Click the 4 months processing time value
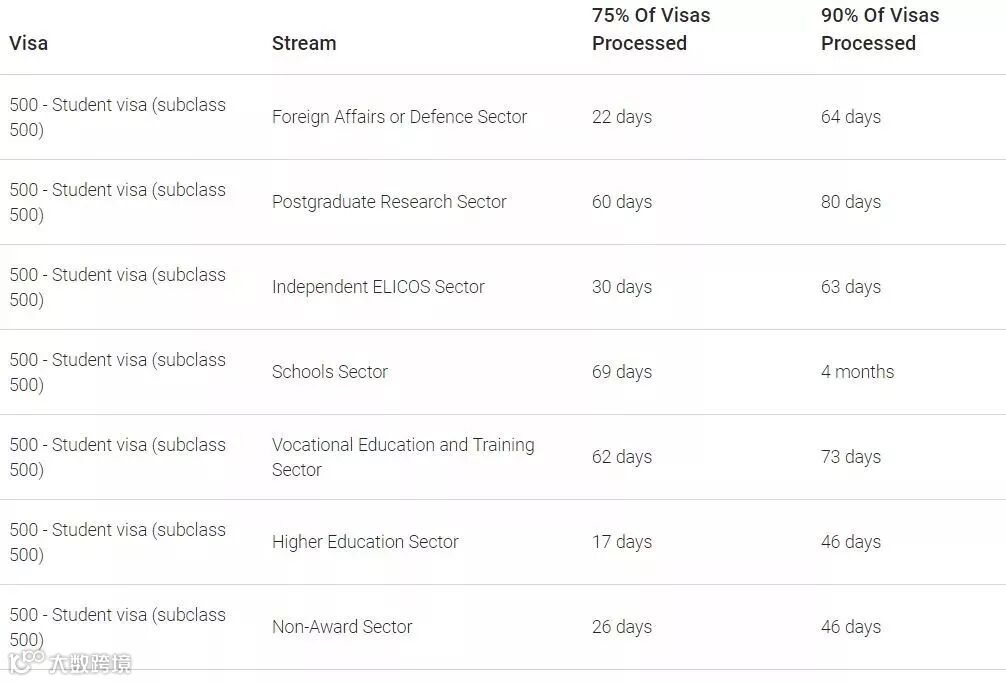The width and height of the screenshot is (1006, 682). [858, 372]
